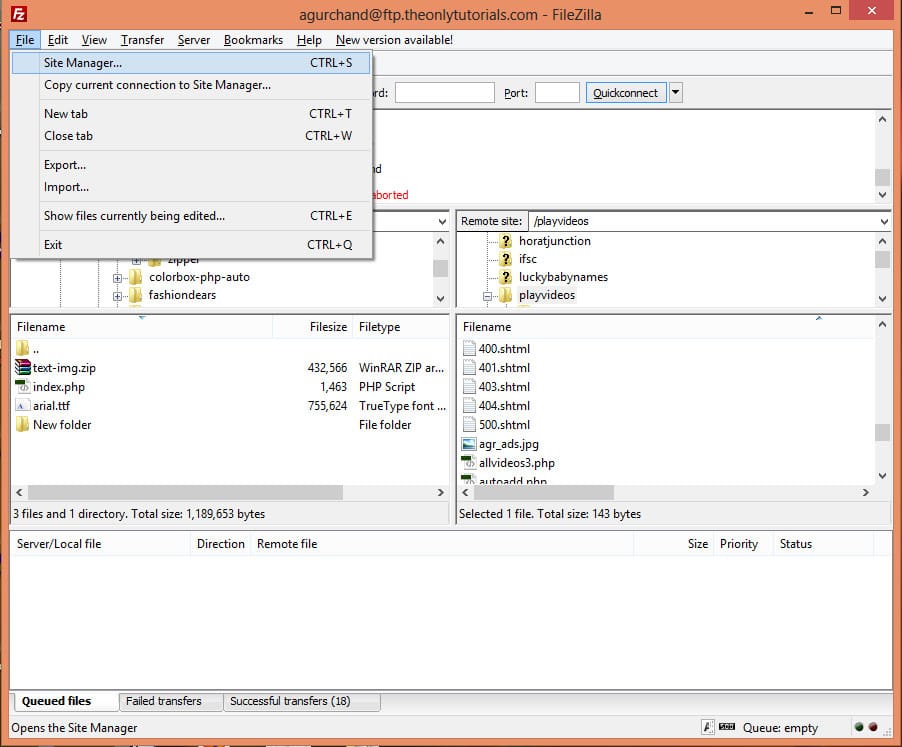The height and width of the screenshot is (747, 902).
Task: Click the 400.shtml file icon
Action: tap(469, 348)
